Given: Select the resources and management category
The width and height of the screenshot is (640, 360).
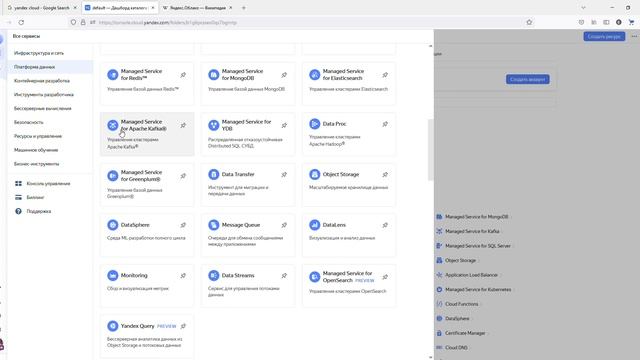Looking at the screenshot, I should click(38, 136).
